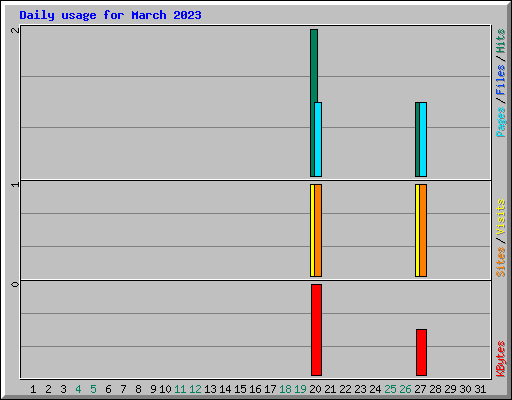The width and height of the screenshot is (512, 400).
Task: Click day label 20 on the axis
Action: 315,389
